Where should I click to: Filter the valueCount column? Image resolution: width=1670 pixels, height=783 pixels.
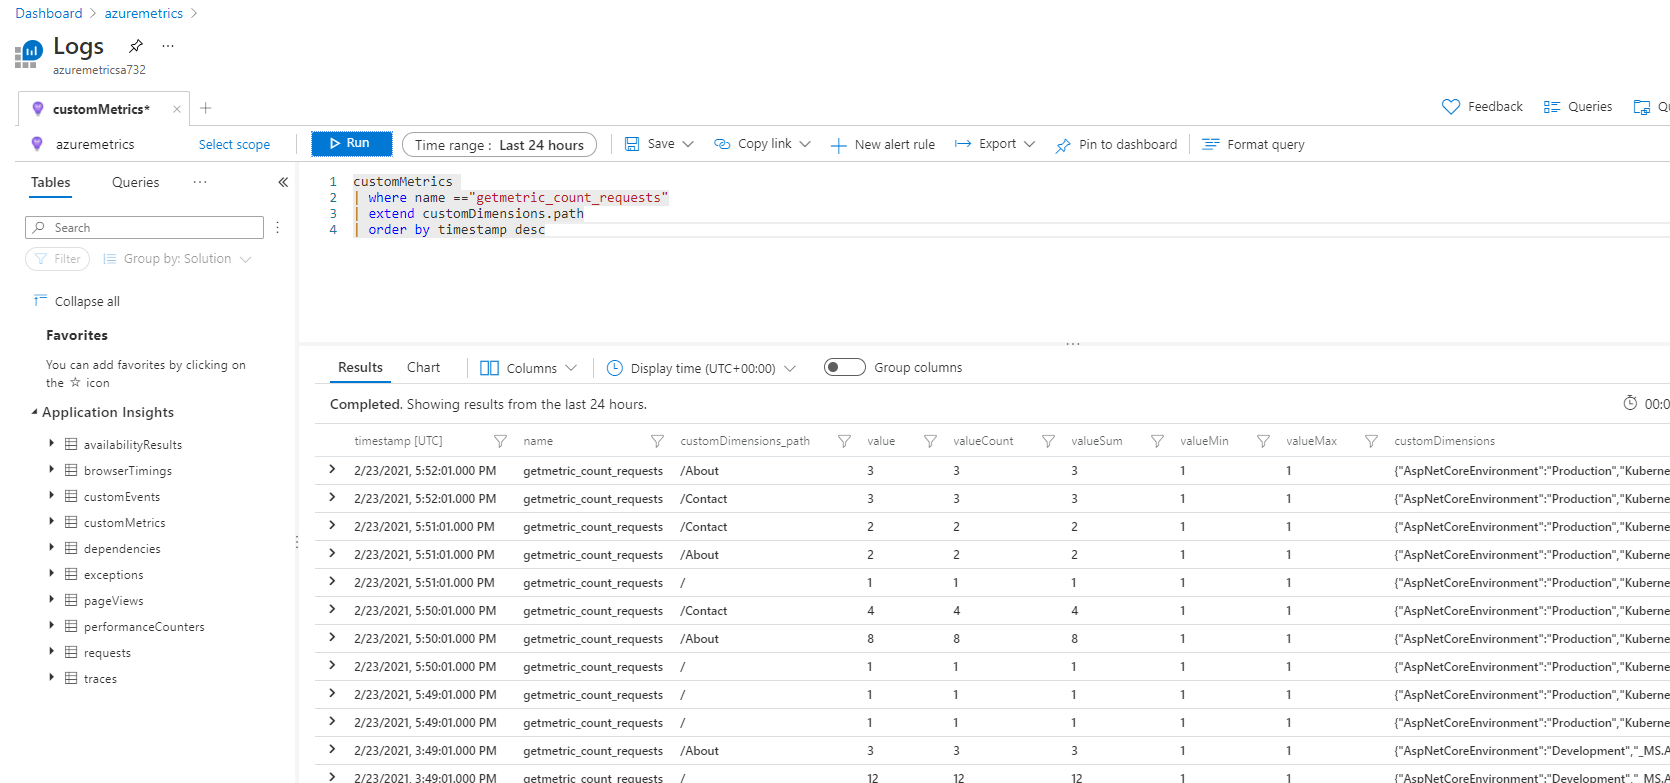coord(1048,441)
